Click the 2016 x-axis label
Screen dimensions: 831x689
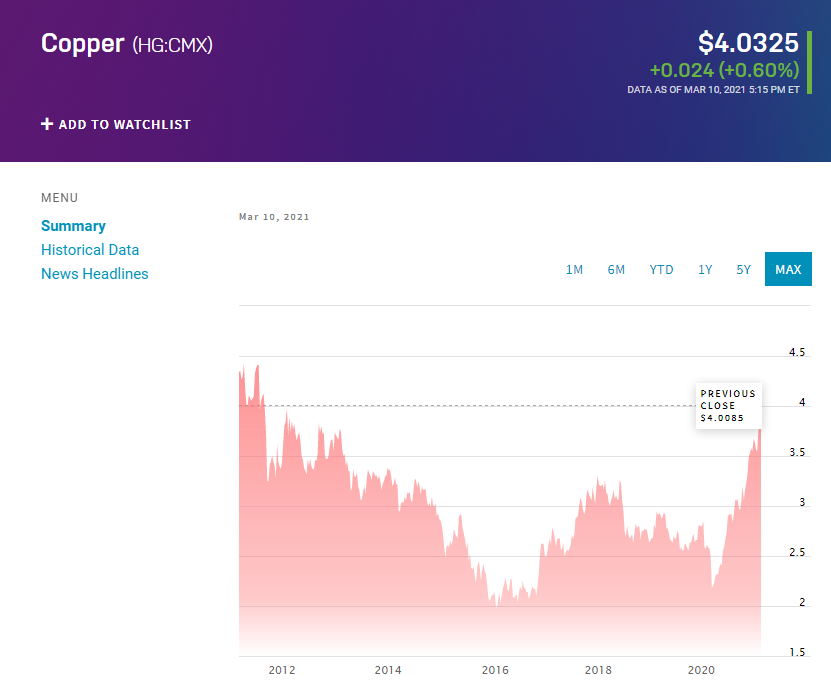[x=495, y=670]
